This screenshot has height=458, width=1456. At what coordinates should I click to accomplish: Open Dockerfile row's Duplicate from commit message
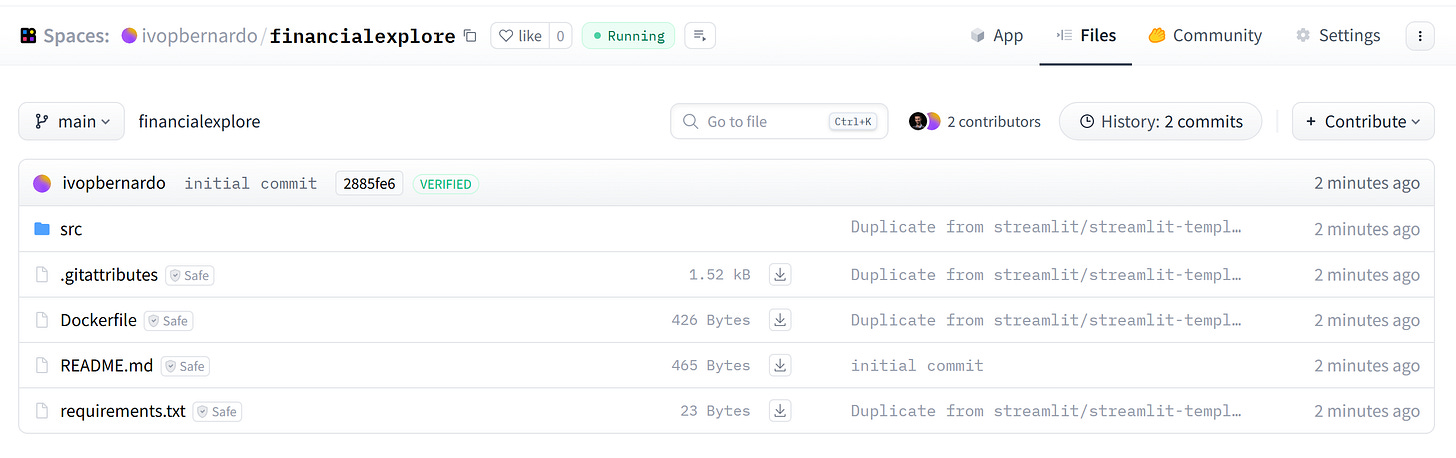tap(1046, 320)
